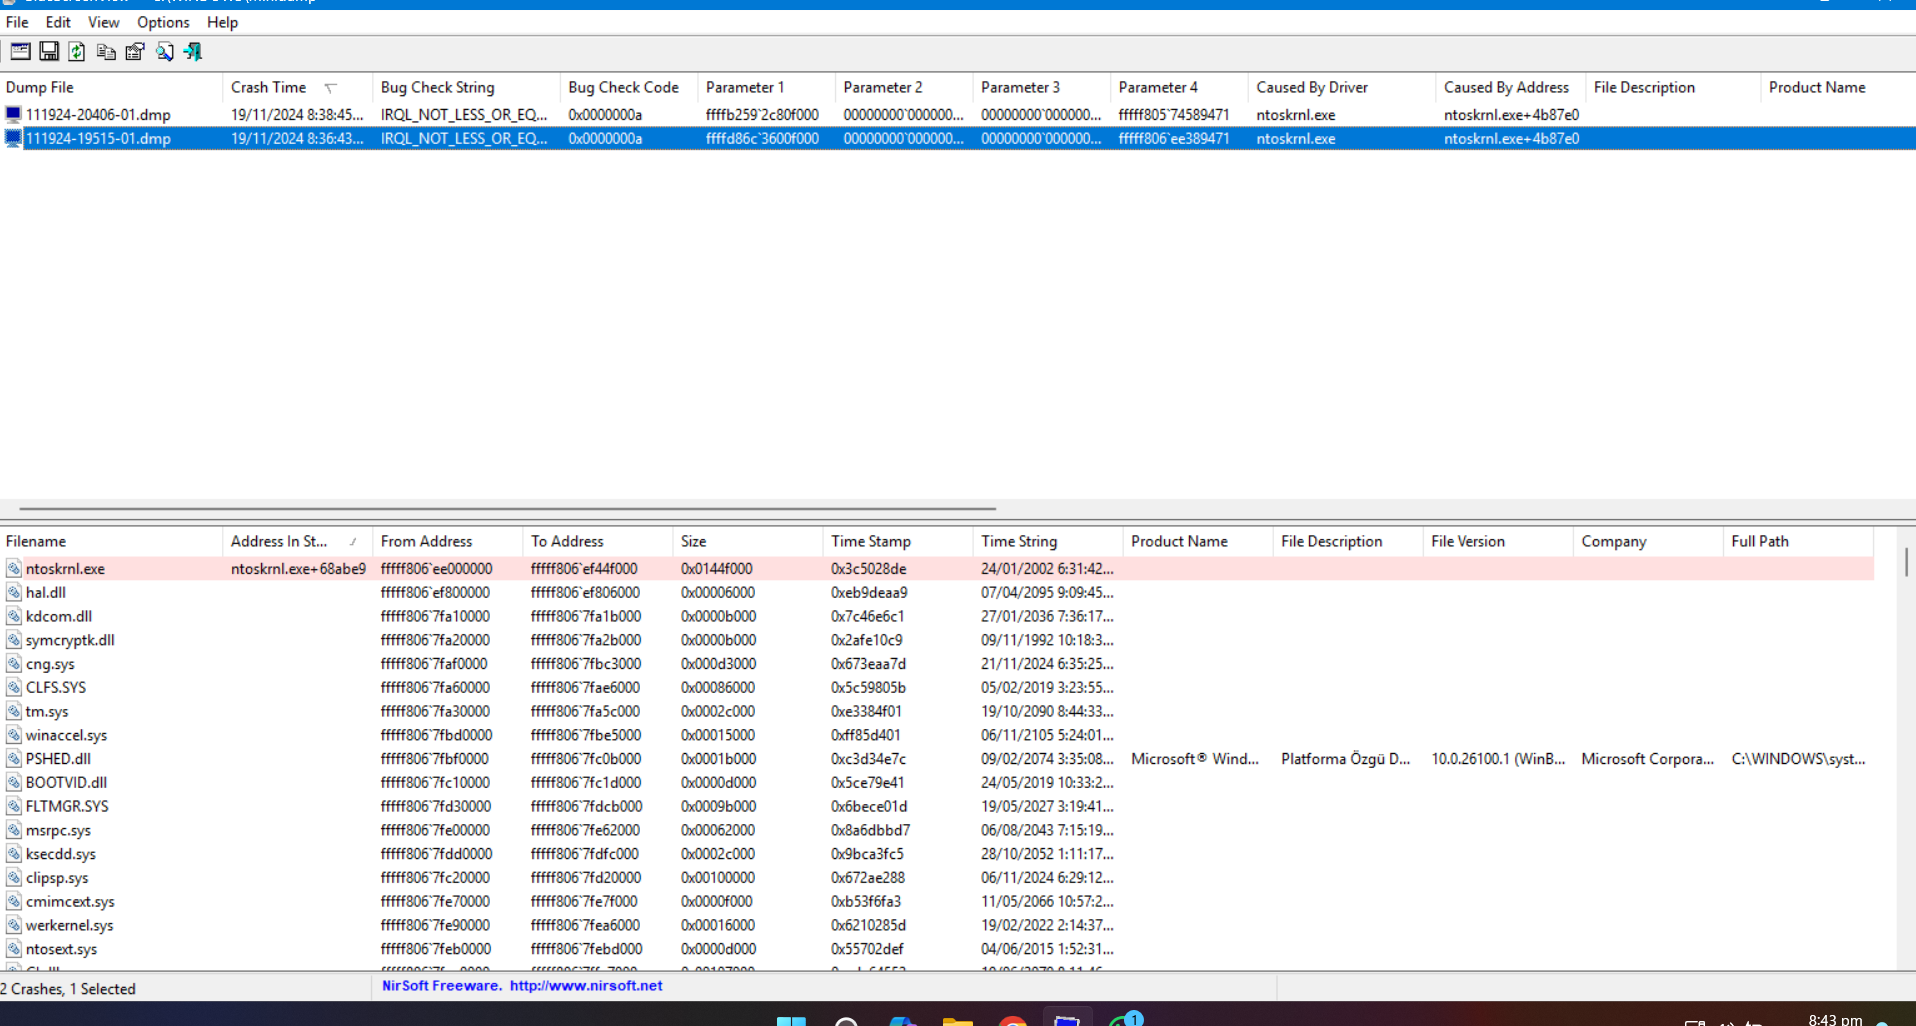Click the Platforma Özgü D... description cell

coord(1346,759)
